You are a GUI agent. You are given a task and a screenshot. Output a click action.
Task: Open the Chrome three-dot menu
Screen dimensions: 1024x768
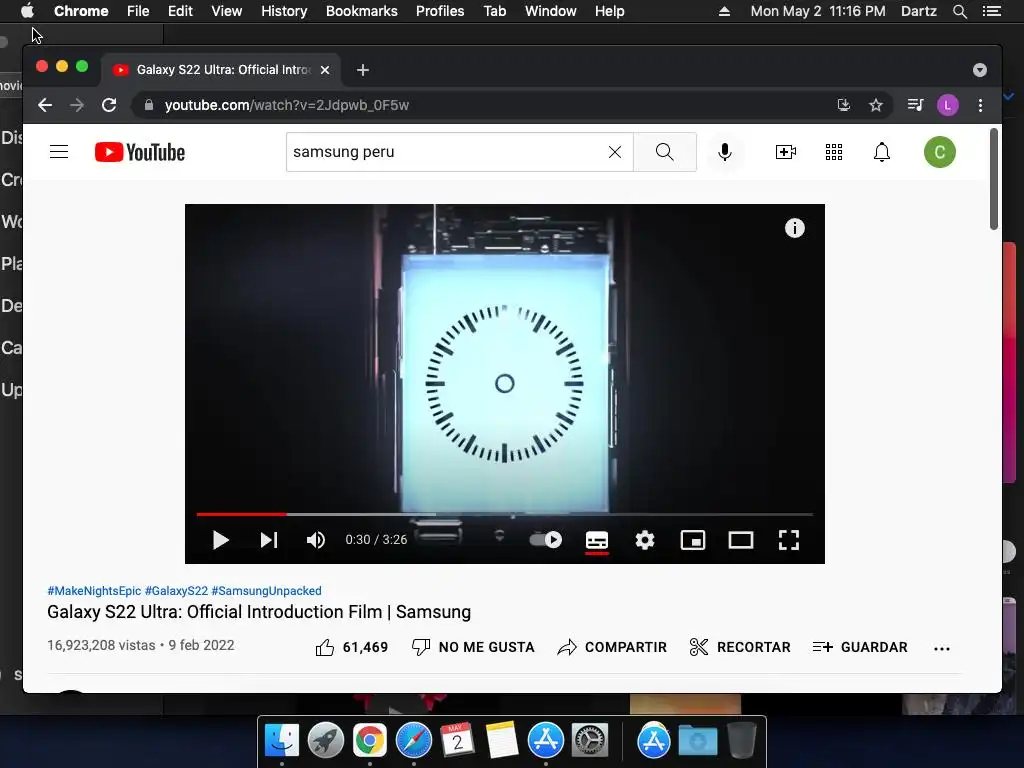[980, 105]
